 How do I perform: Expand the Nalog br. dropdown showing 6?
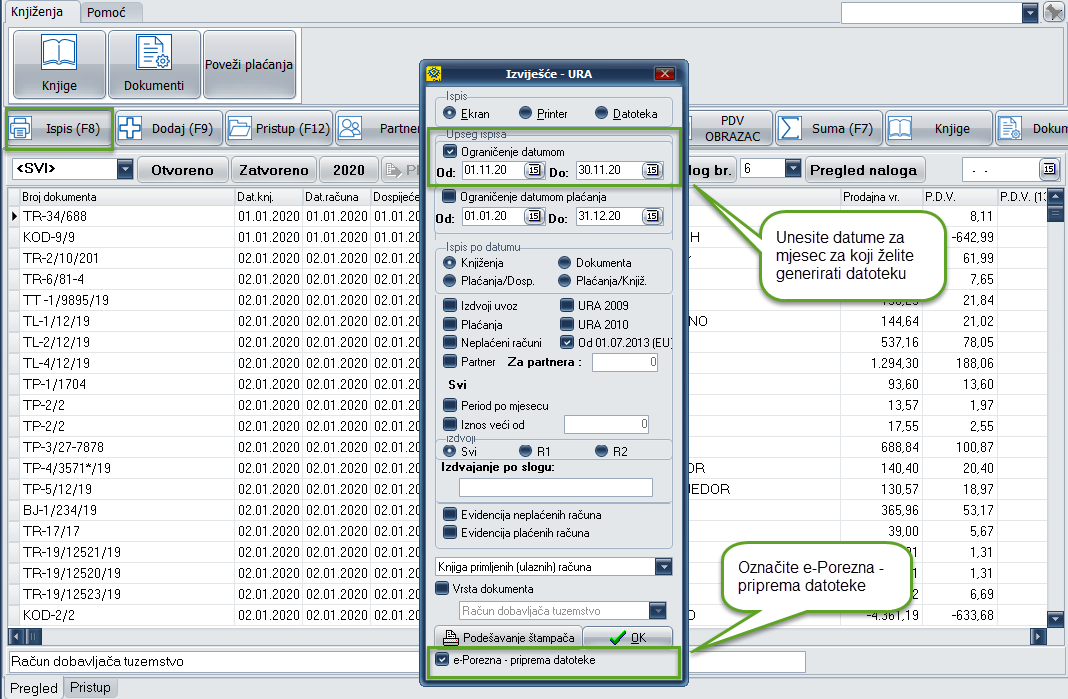[x=793, y=169]
